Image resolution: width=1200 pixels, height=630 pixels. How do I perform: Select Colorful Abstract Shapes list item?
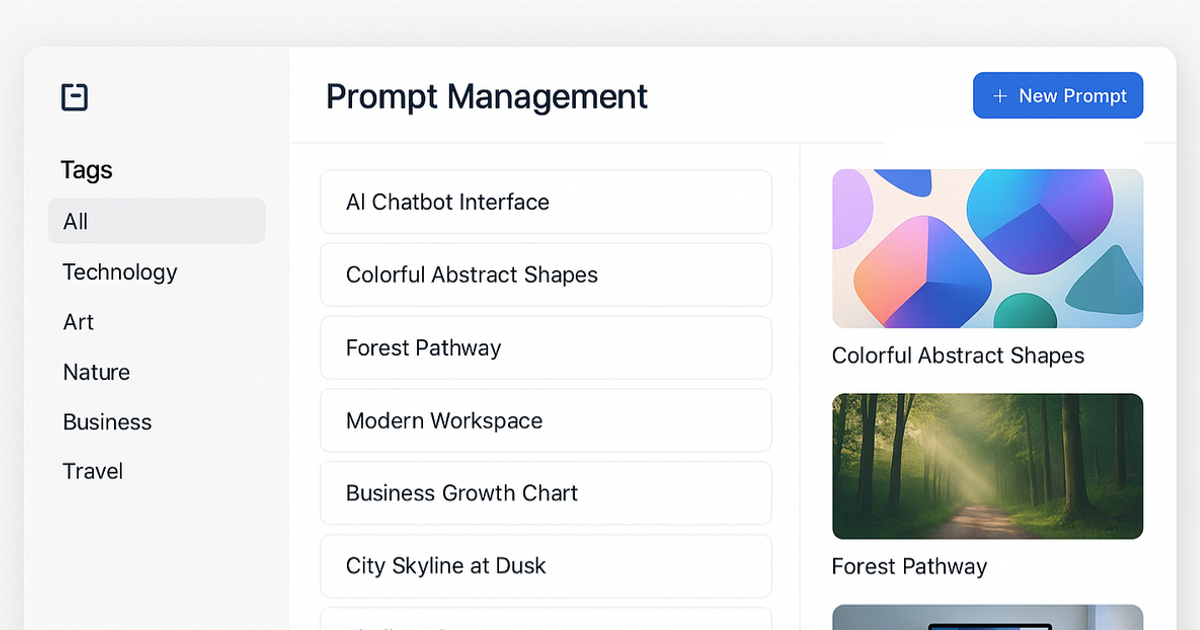[546, 275]
